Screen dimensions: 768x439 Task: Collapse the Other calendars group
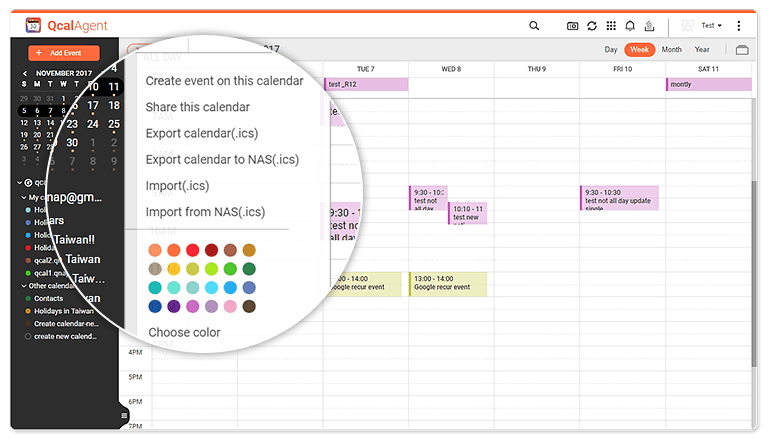tap(24, 286)
